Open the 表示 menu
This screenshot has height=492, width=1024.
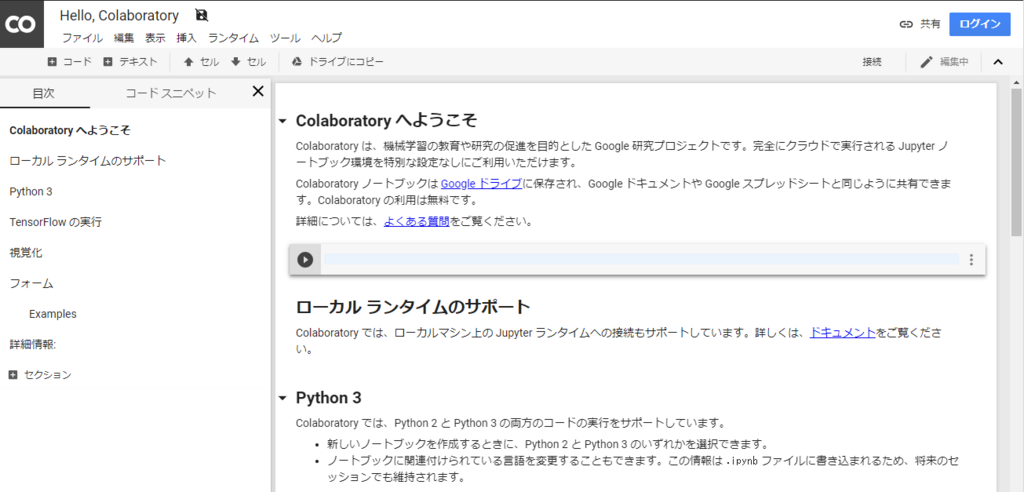(x=155, y=38)
